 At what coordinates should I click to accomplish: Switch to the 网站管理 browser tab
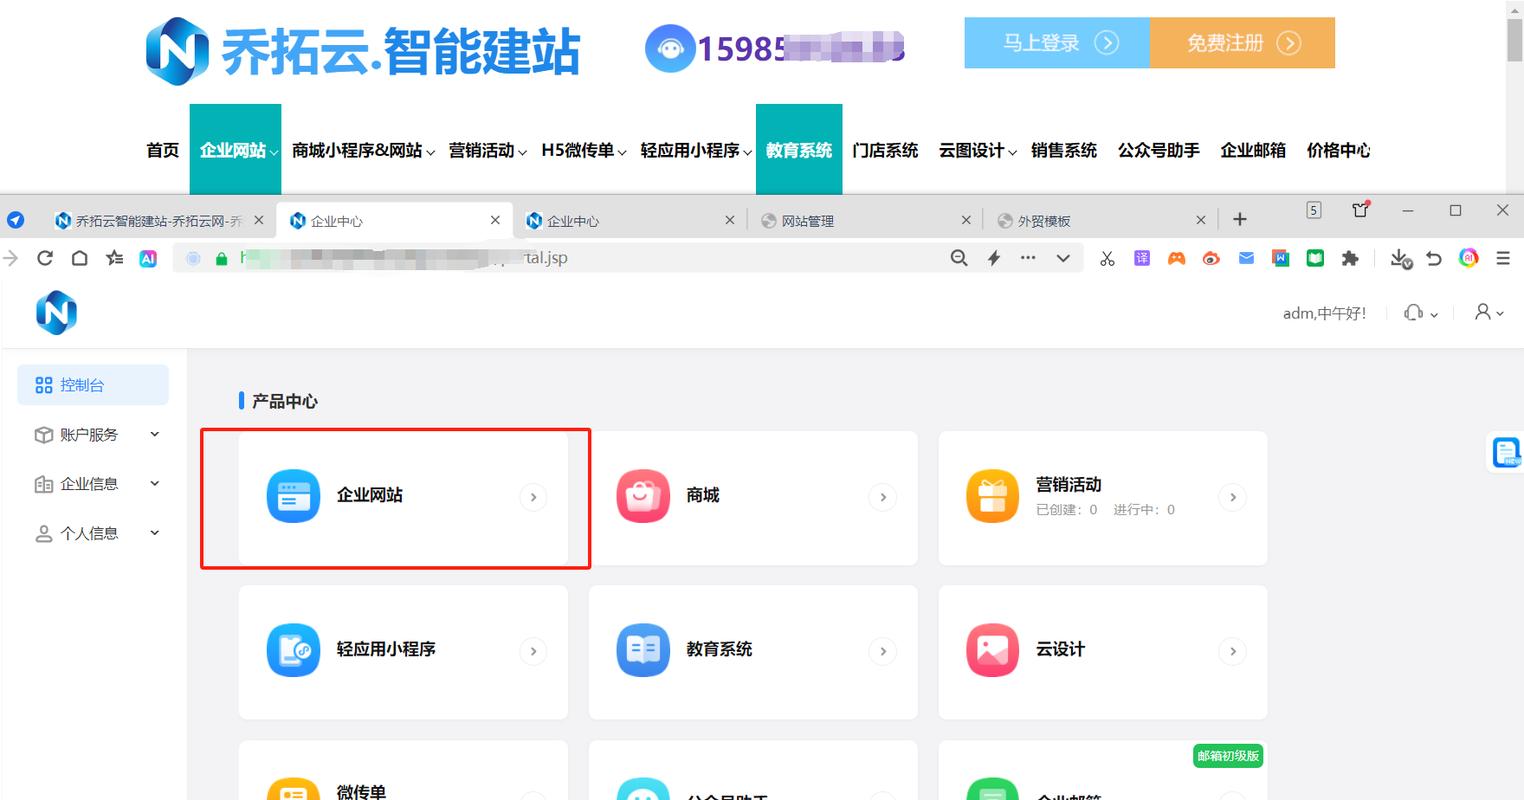(x=810, y=219)
